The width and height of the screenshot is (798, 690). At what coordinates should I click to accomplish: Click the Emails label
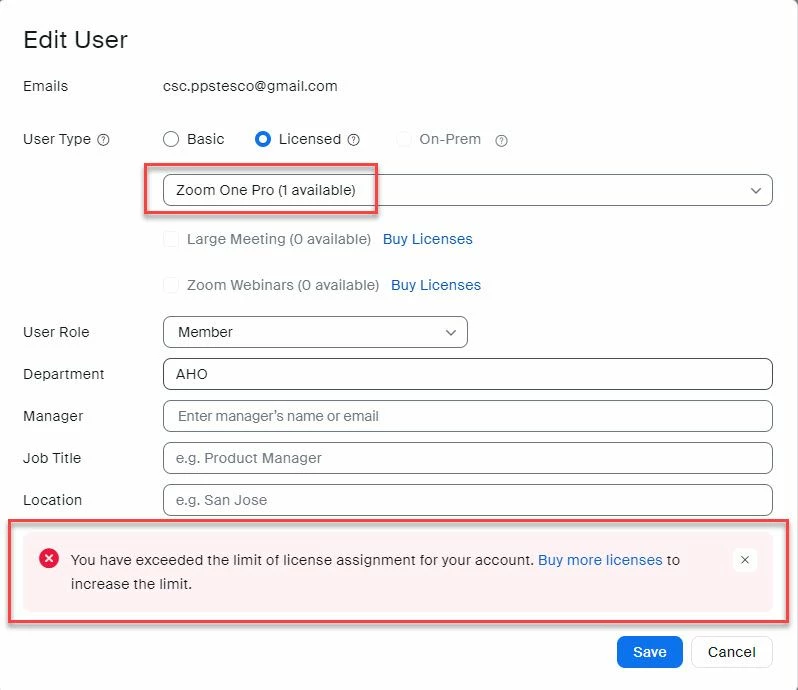(x=45, y=86)
